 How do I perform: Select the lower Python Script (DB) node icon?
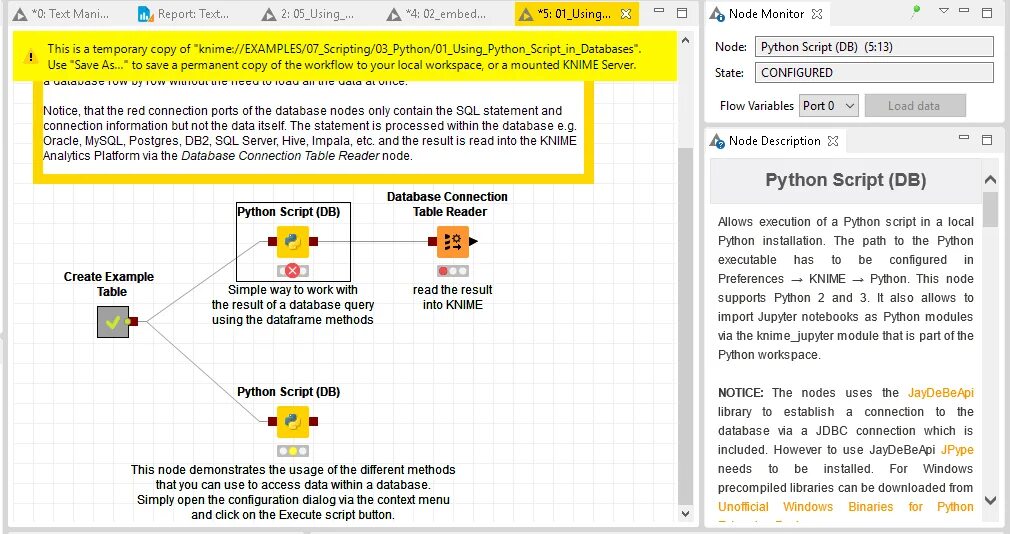(292, 422)
